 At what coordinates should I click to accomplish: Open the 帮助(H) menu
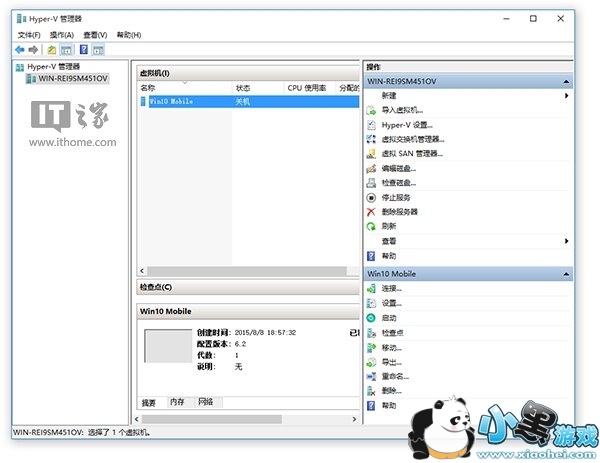tap(129, 35)
